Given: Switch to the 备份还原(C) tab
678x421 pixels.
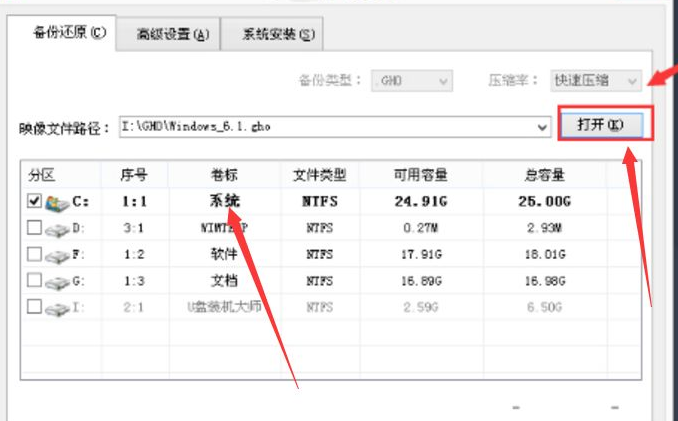Looking at the screenshot, I should tap(61, 33).
